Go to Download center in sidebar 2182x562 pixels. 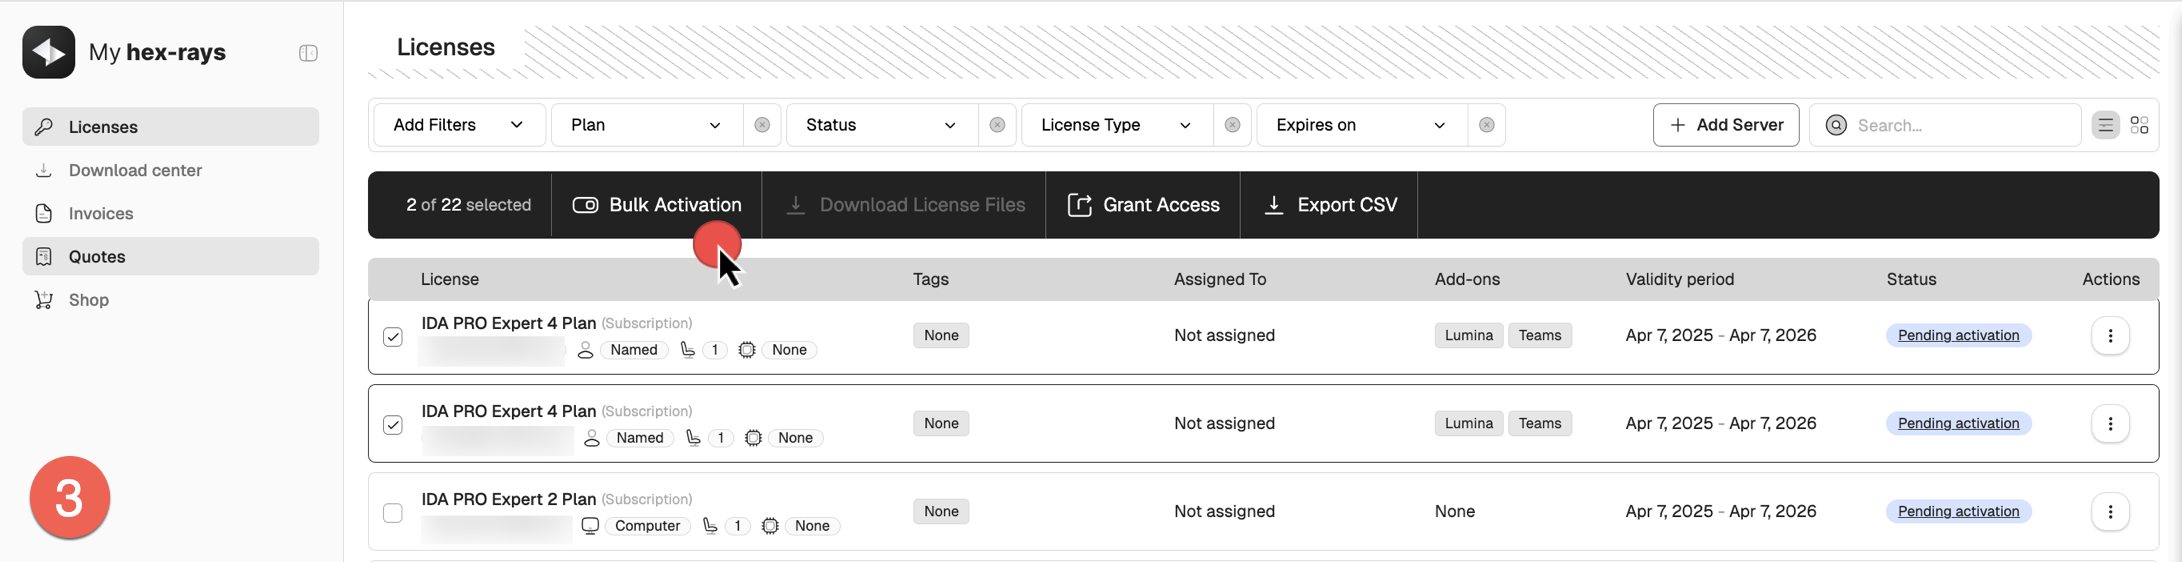click(135, 170)
